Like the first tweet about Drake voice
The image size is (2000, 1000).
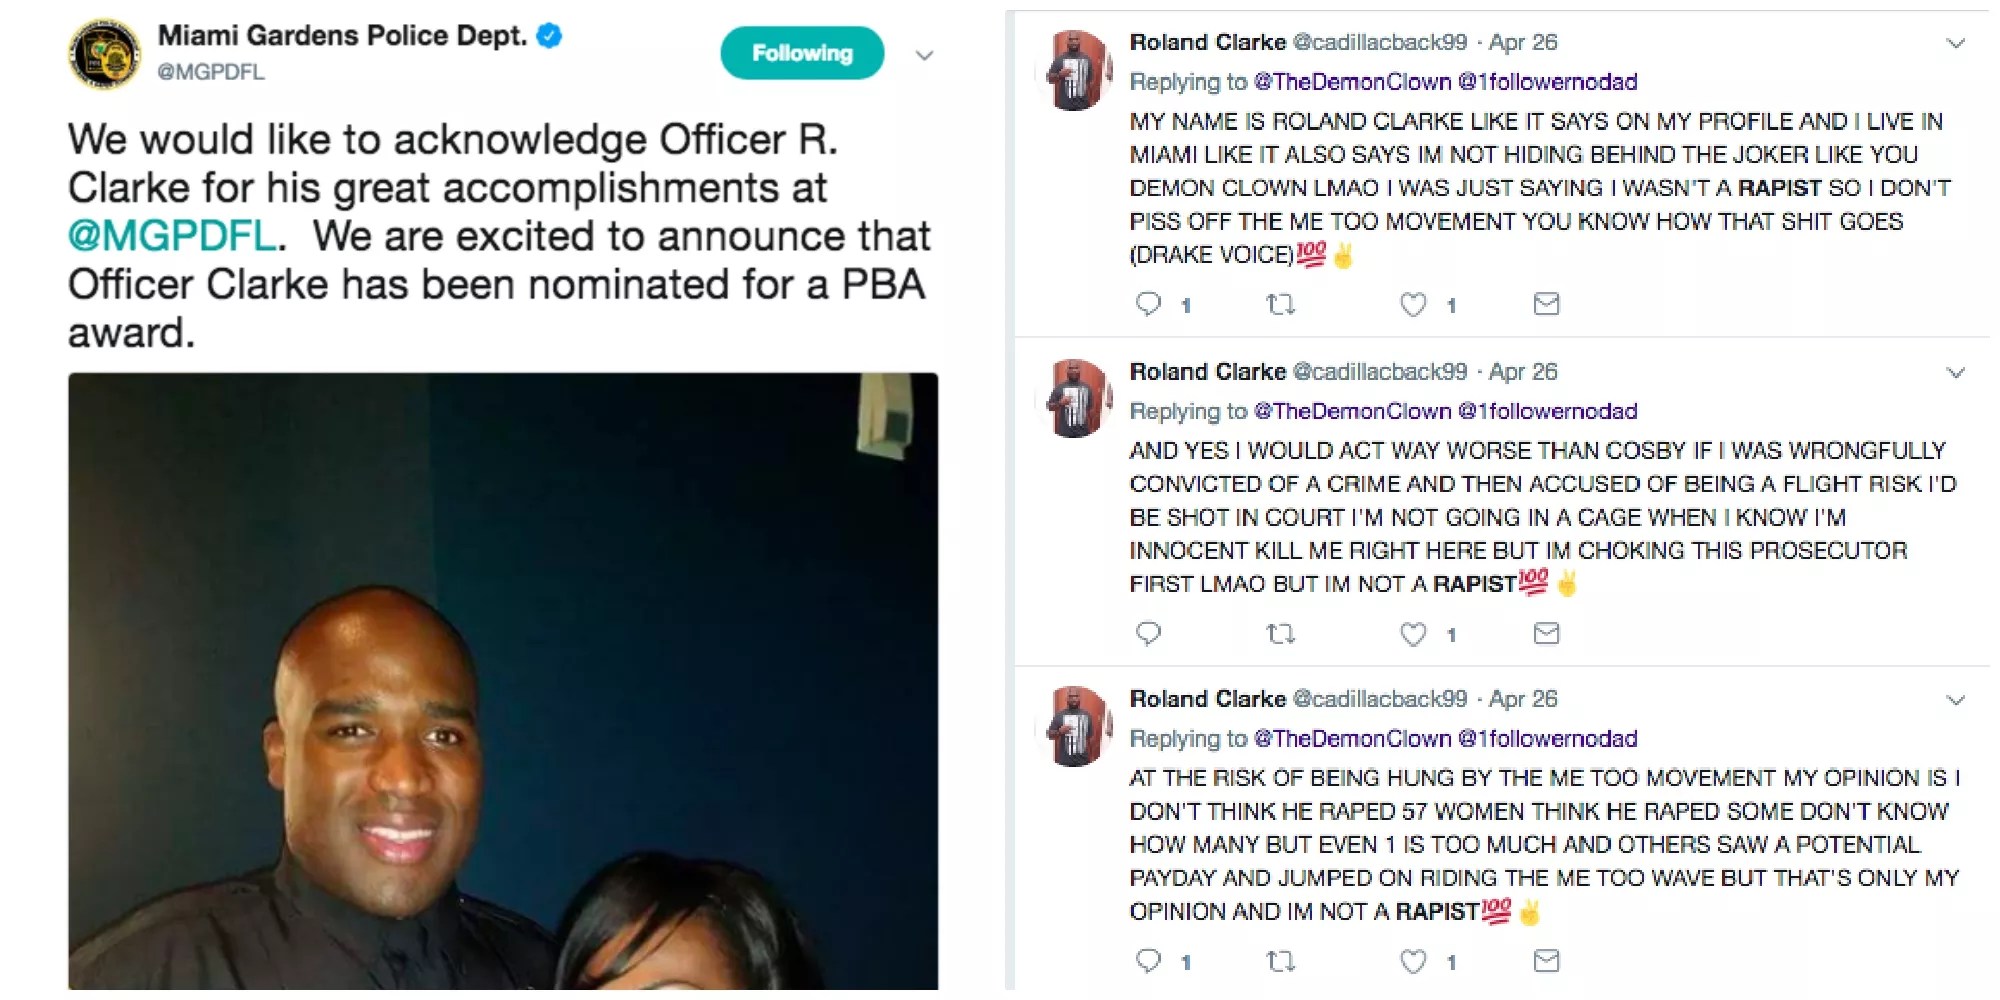(x=1413, y=304)
